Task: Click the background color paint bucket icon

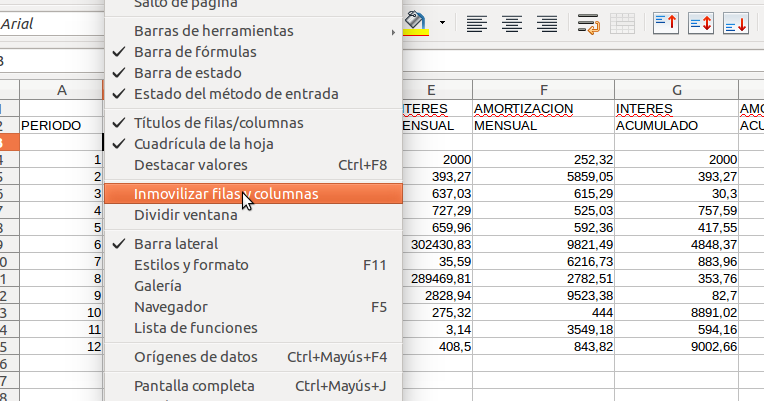Action: (416, 23)
